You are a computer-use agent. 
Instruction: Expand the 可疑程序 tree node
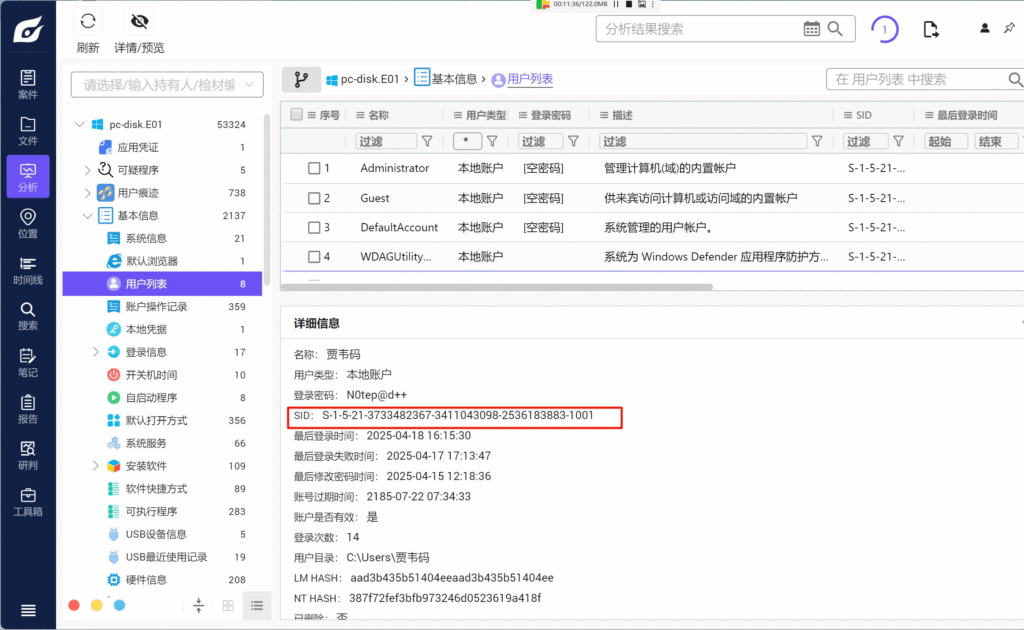pos(88,170)
